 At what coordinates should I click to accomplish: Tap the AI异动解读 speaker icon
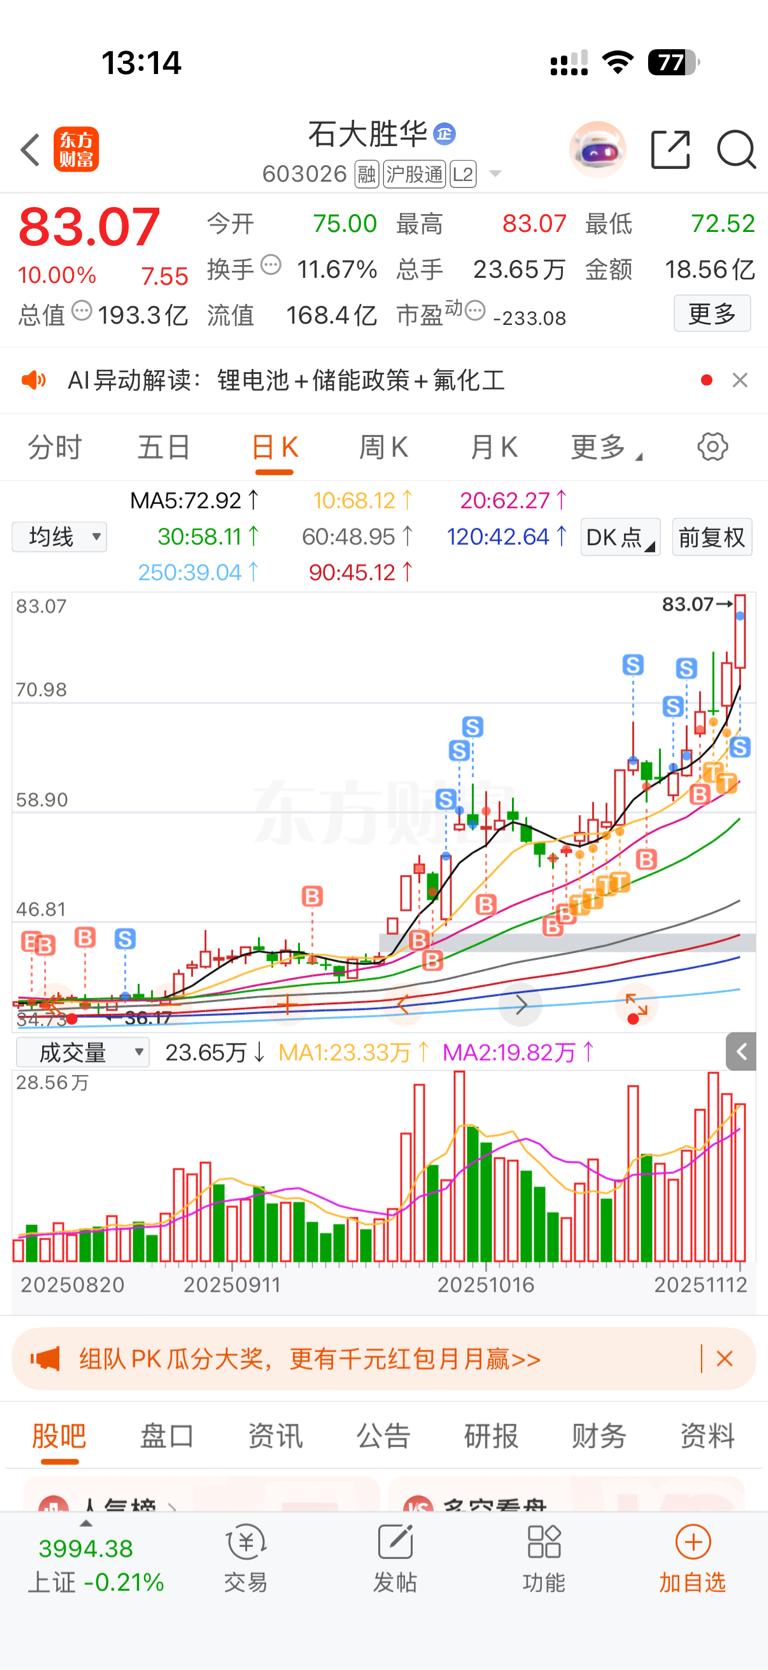(x=34, y=380)
